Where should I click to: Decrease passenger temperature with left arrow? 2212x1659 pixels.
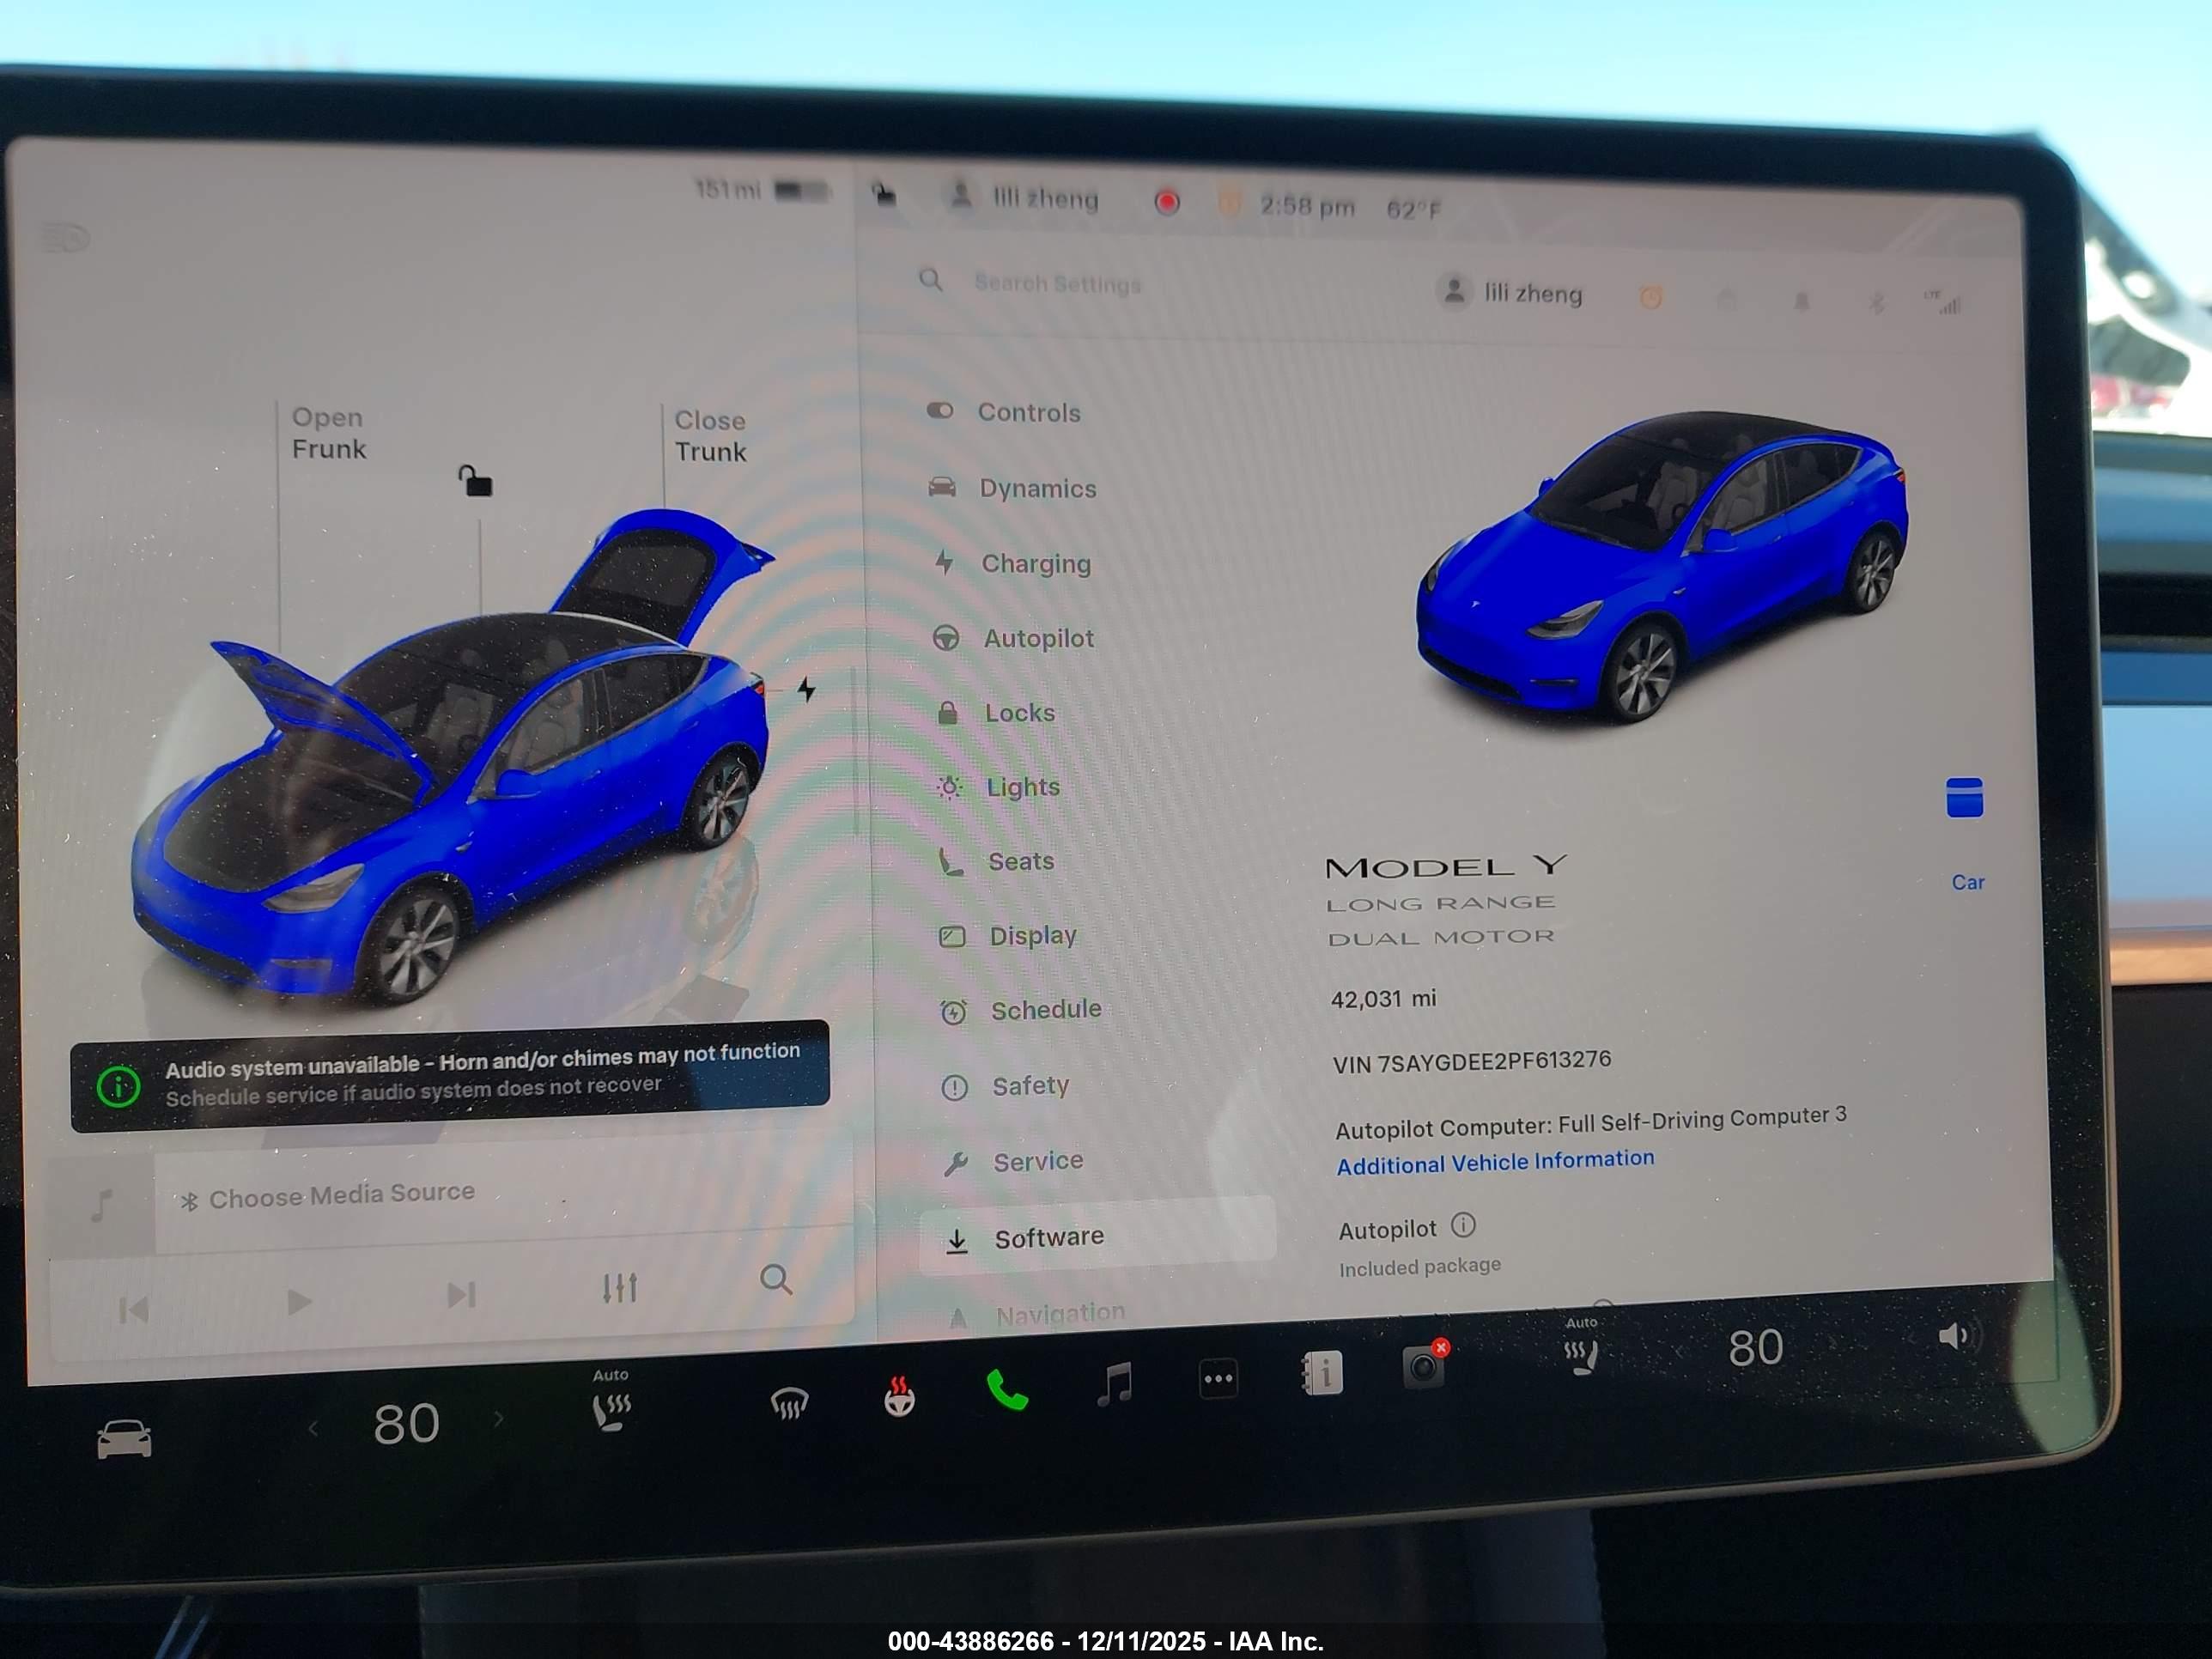1679,1352
